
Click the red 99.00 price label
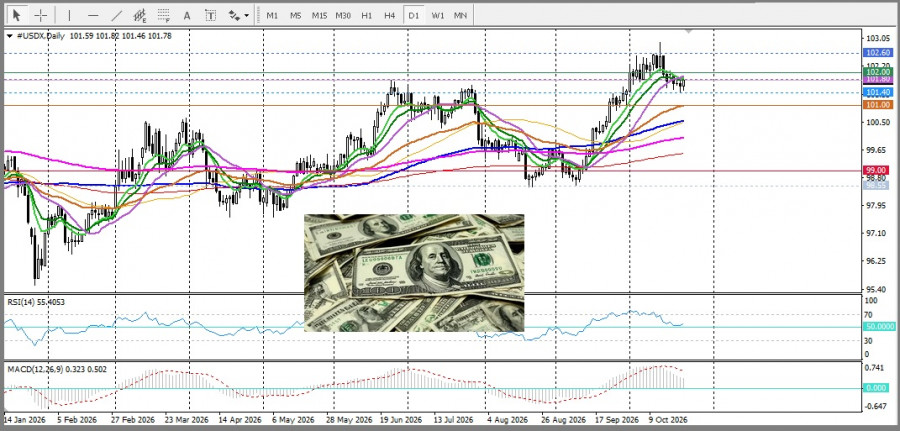(x=878, y=170)
